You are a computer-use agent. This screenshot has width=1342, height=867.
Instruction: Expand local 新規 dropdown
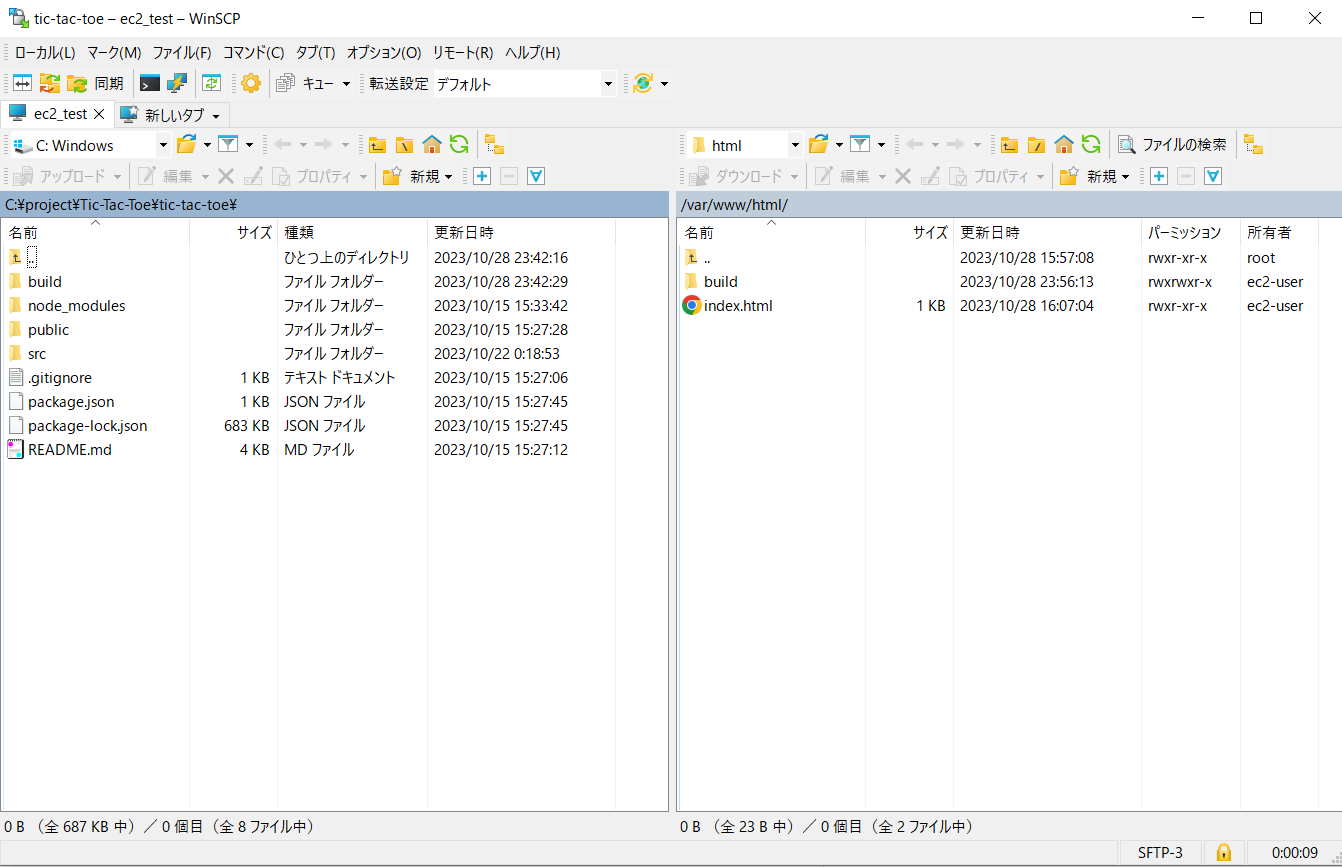coord(449,176)
